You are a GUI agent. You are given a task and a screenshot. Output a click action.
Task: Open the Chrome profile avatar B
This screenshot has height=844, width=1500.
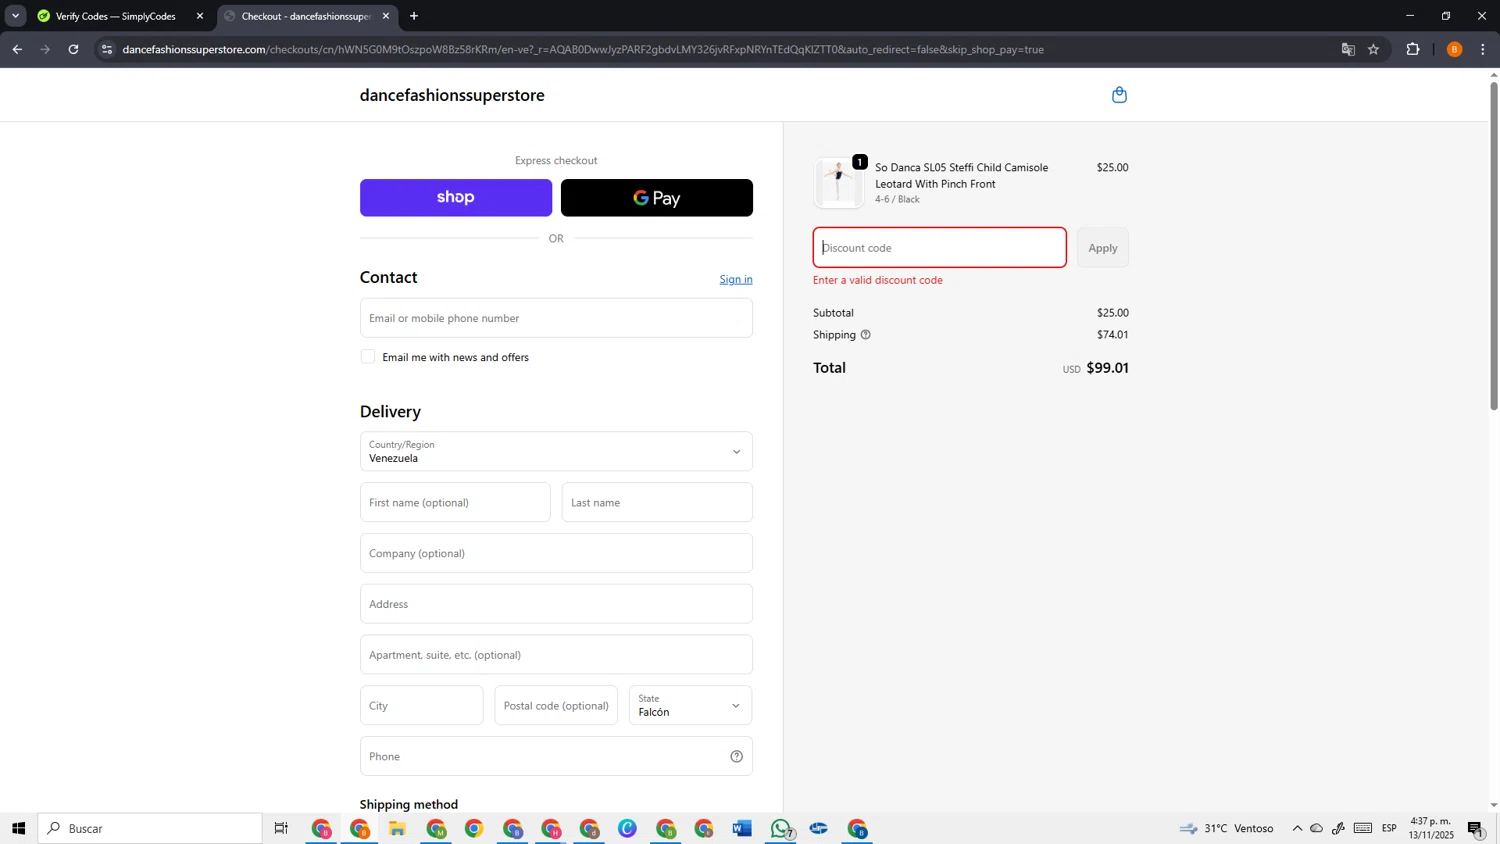pos(1454,49)
